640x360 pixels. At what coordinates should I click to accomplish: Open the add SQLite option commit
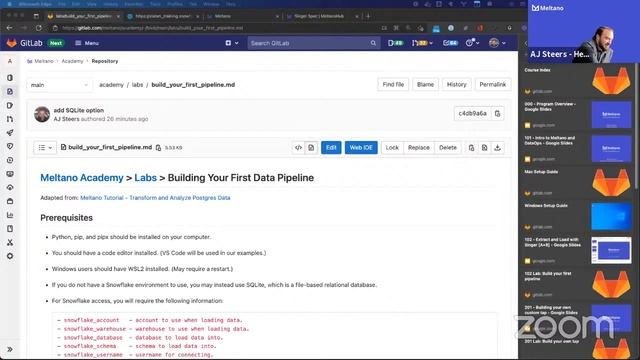(x=78, y=110)
